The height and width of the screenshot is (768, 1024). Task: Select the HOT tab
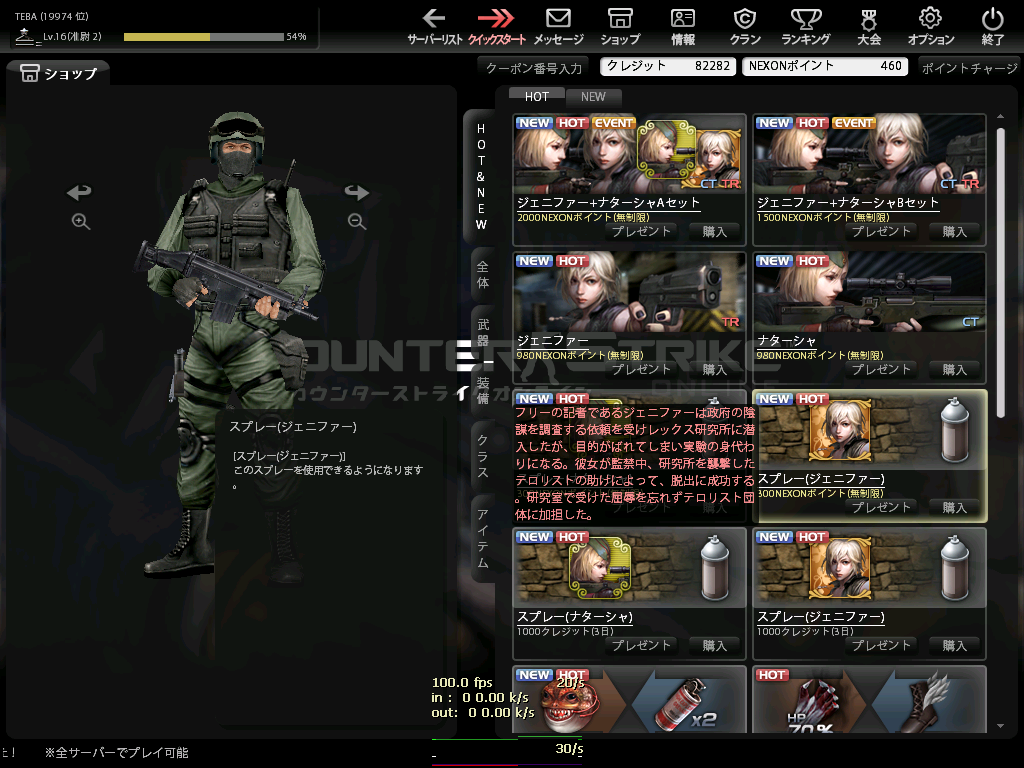click(537, 97)
